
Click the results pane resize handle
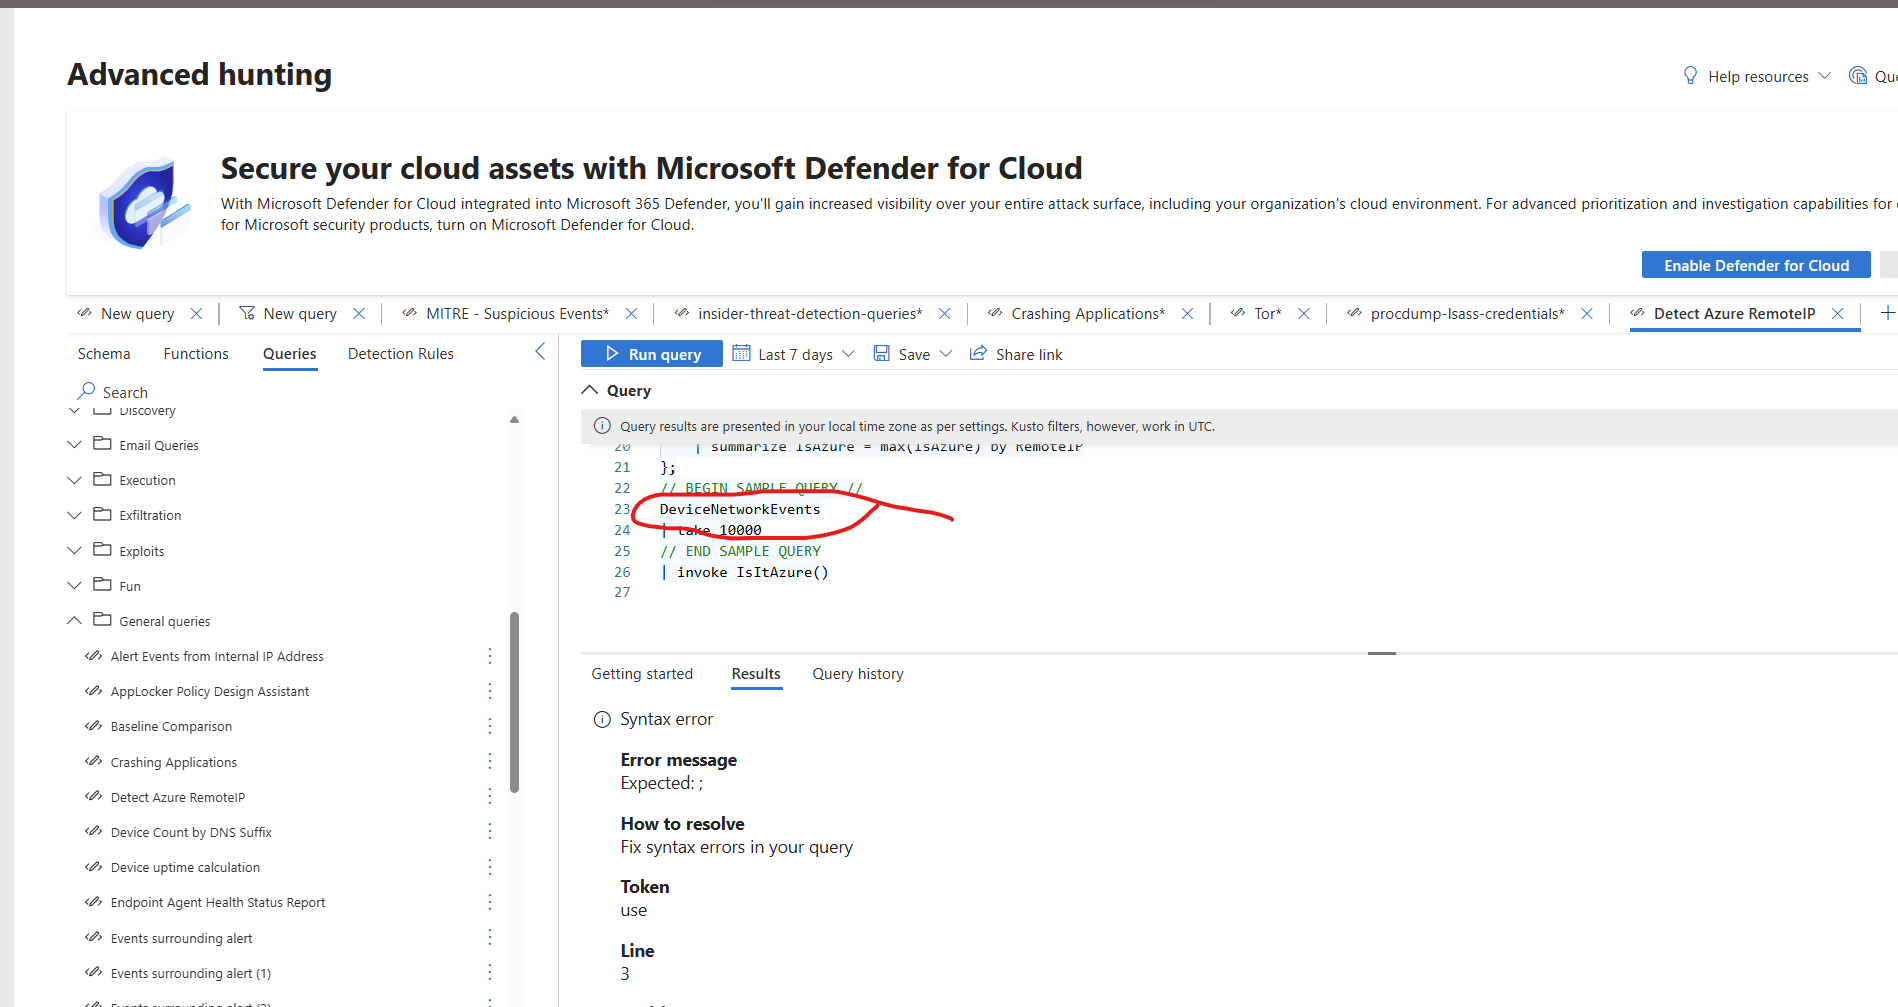1381,653
